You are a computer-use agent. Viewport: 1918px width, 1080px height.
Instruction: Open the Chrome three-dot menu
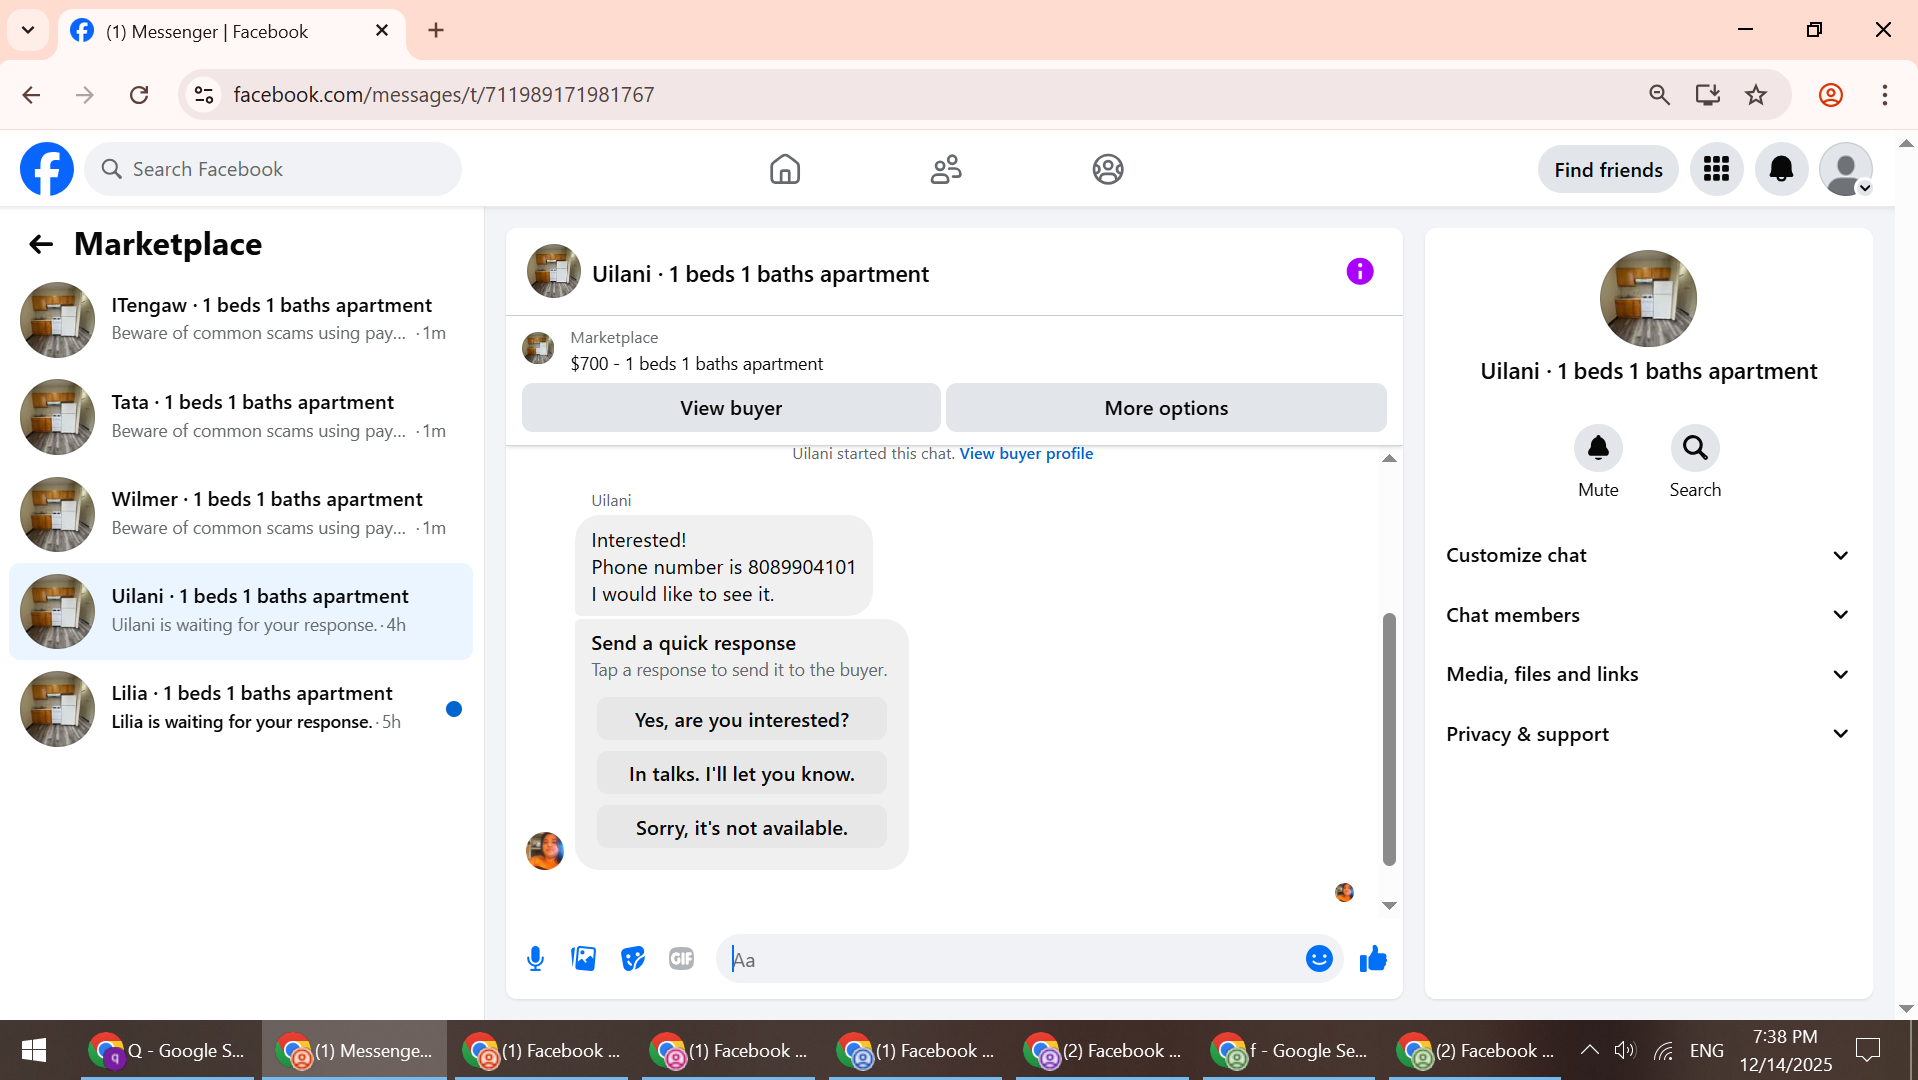click(1885, 95)
